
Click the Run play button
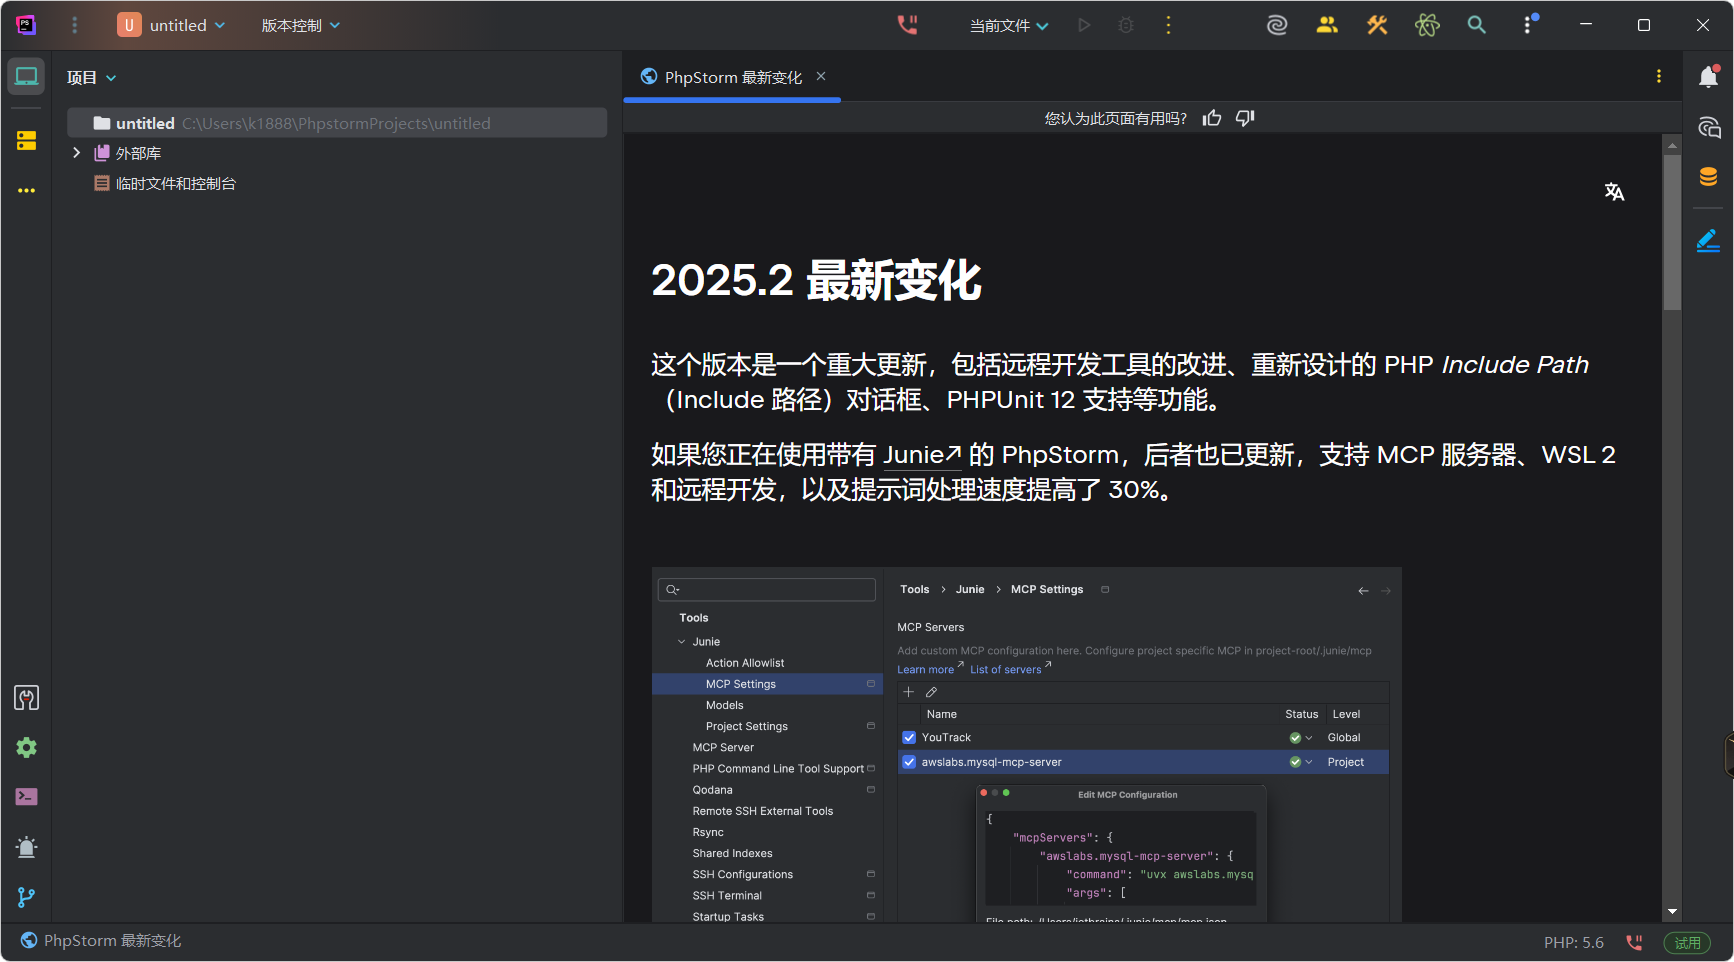click(1084, 25)
